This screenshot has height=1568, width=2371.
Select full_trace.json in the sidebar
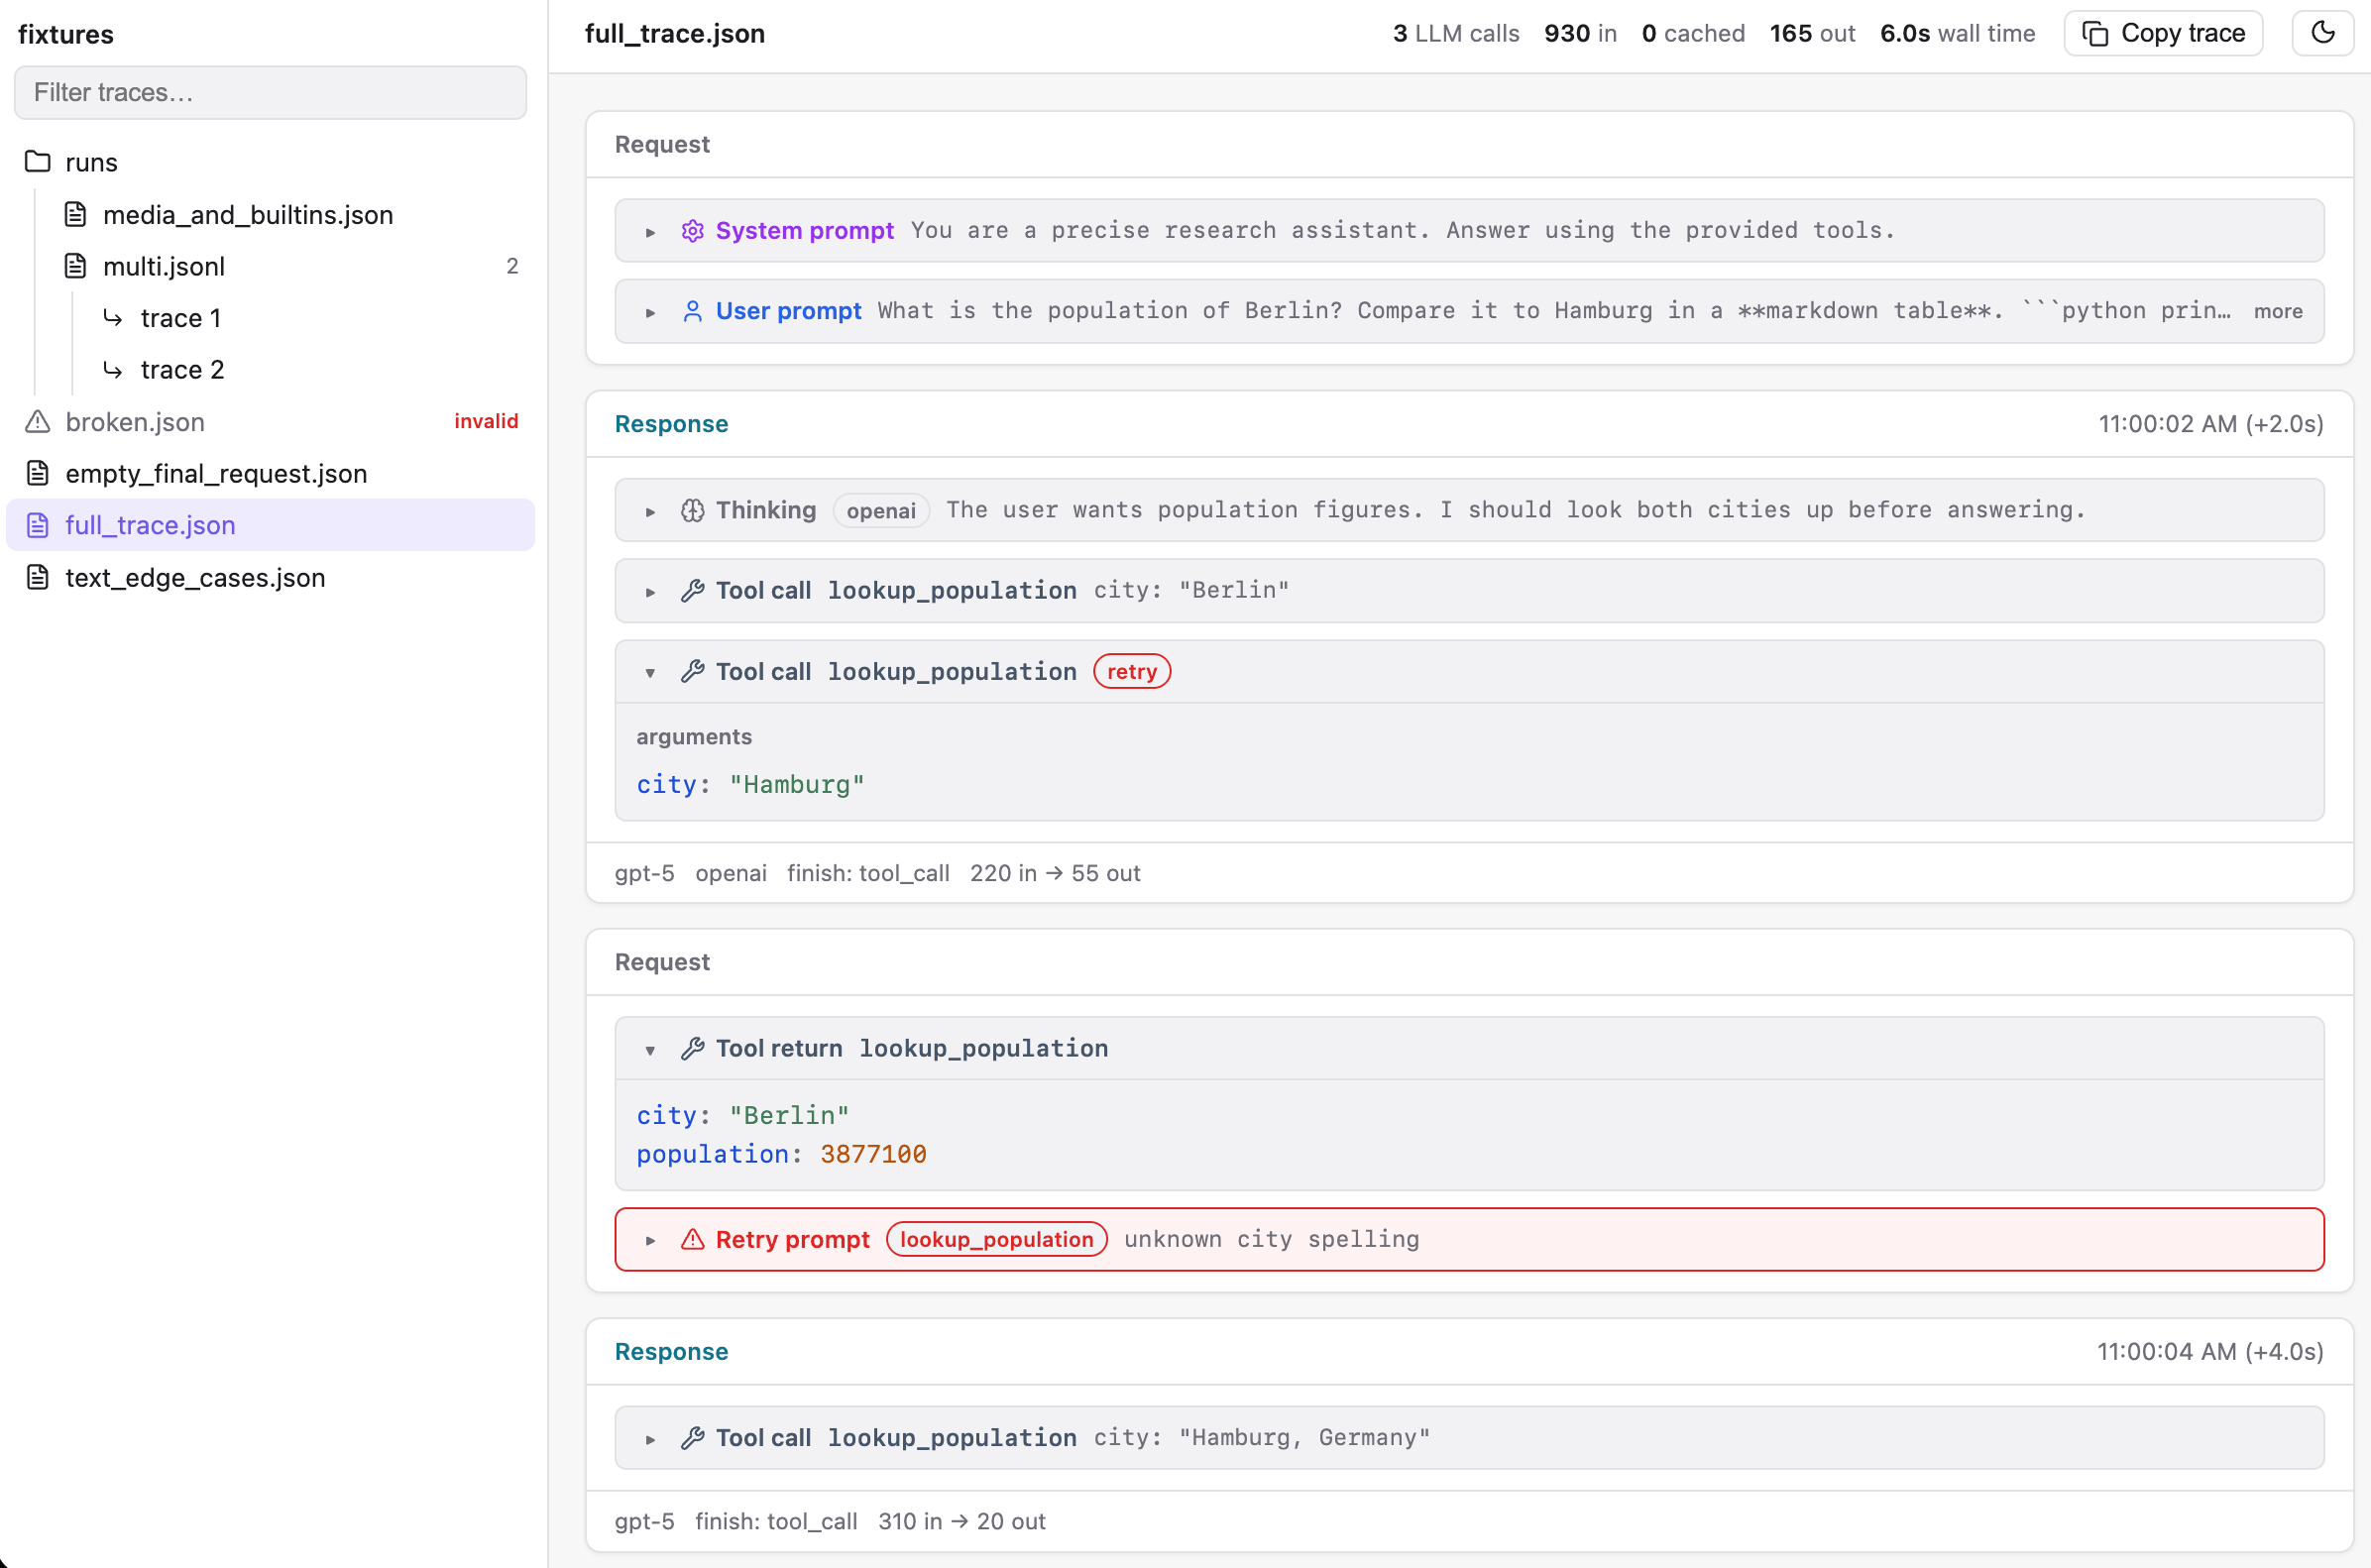pyautogui.click(x=270, y=525)
